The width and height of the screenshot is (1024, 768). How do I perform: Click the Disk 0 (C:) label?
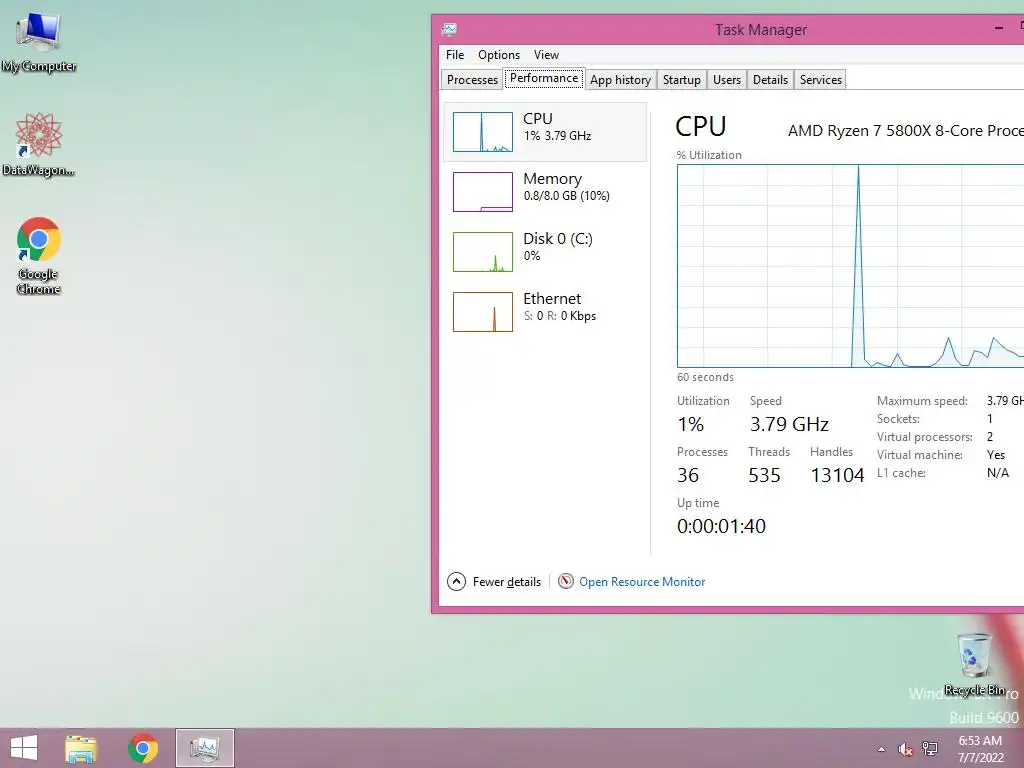pos(558,239)
